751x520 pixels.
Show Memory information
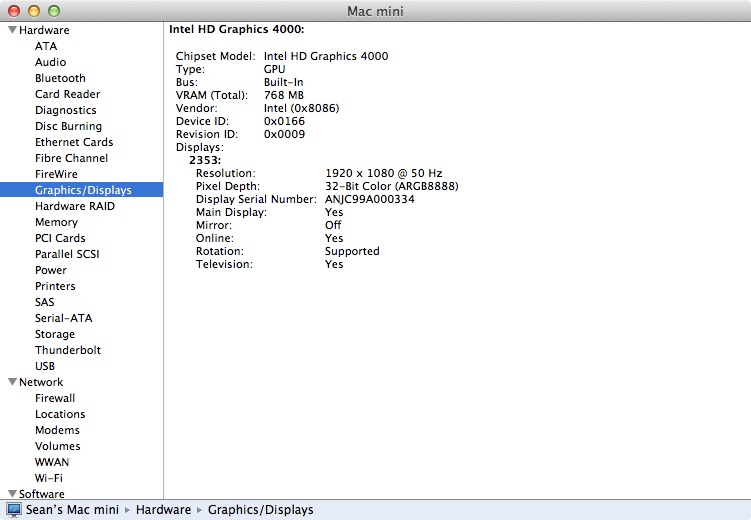56,222
